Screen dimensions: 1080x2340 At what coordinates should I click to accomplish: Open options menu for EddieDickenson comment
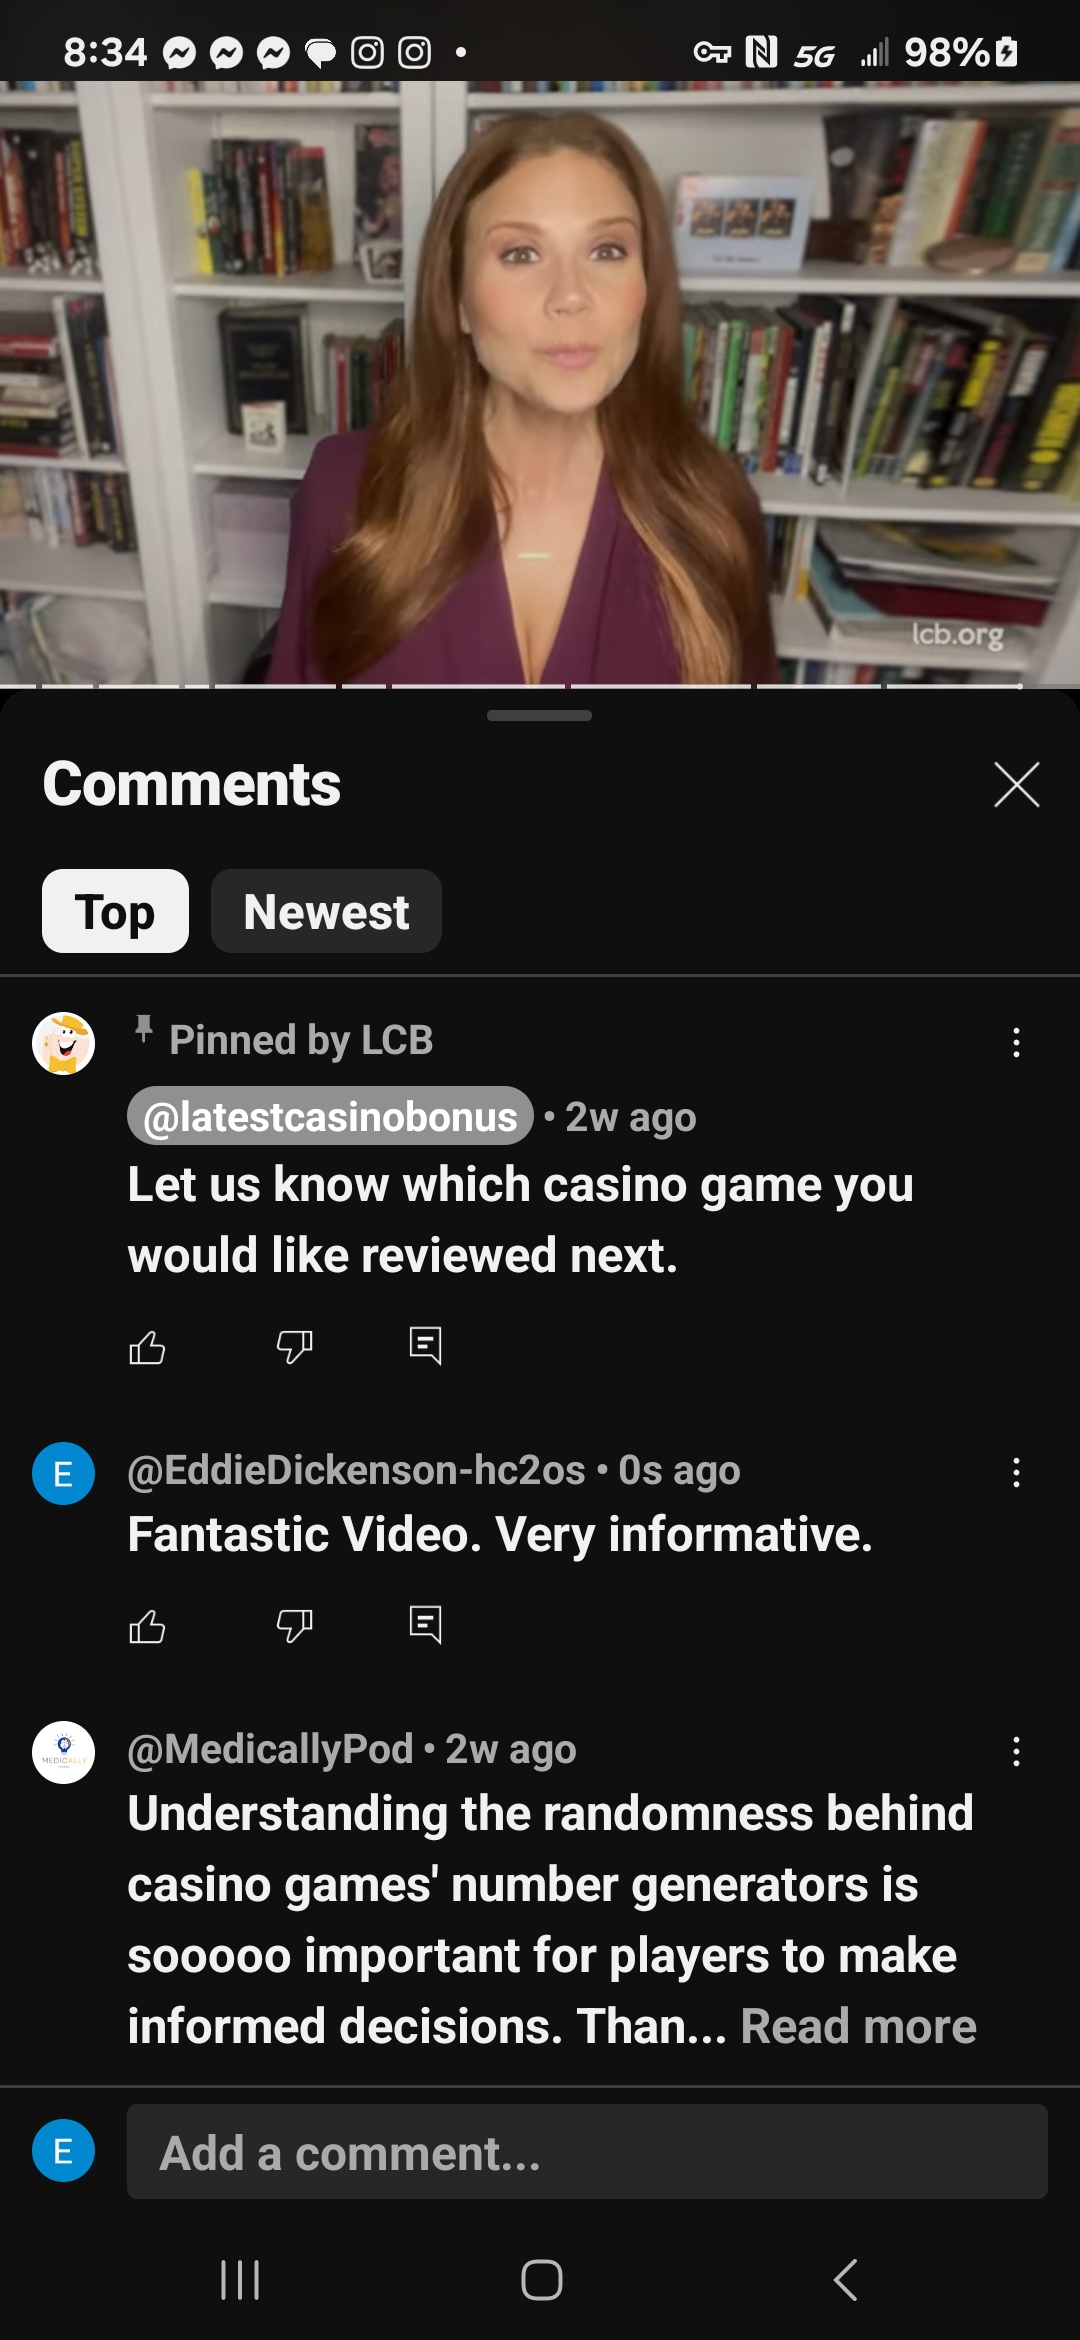(1016, 1472)
